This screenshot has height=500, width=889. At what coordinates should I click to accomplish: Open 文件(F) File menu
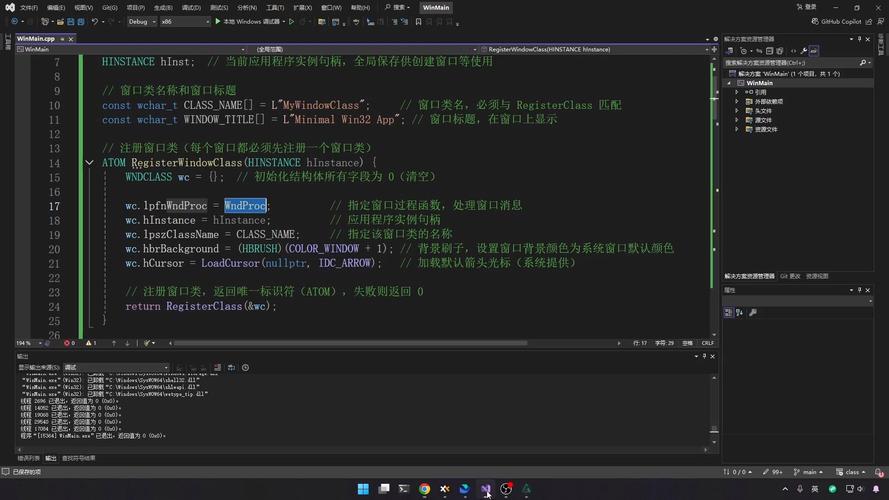tap(29, 7)
